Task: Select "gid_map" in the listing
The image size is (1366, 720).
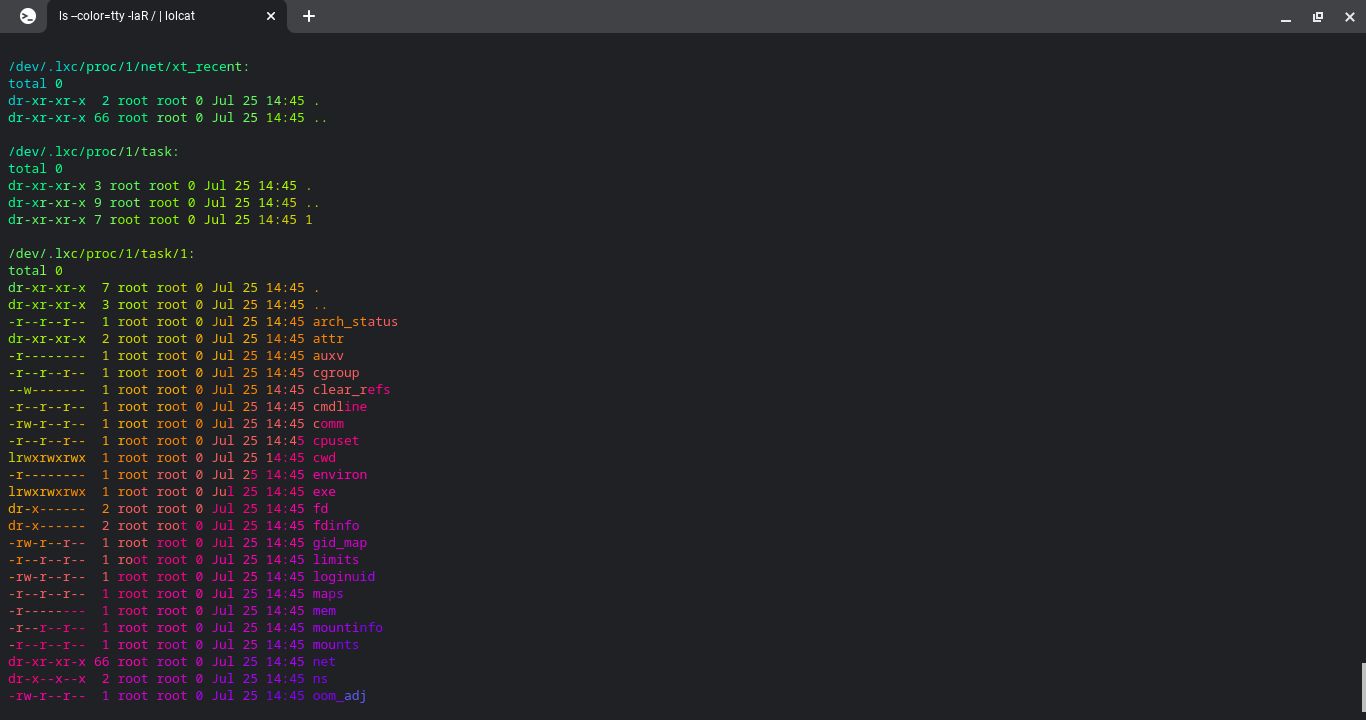Action: click(340, 542)
